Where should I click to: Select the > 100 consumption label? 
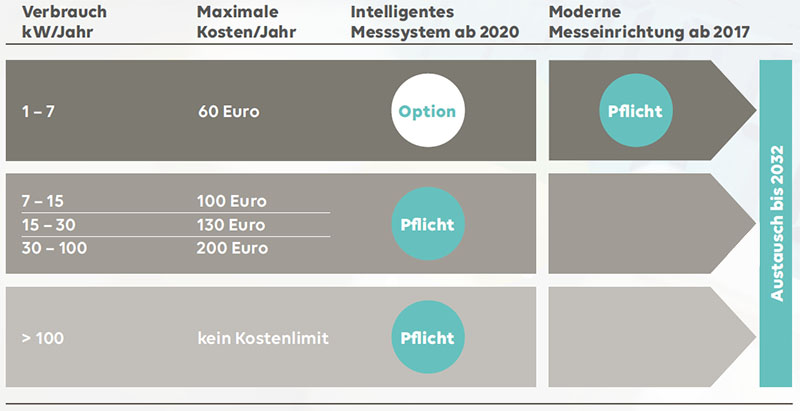click(43, 338)
